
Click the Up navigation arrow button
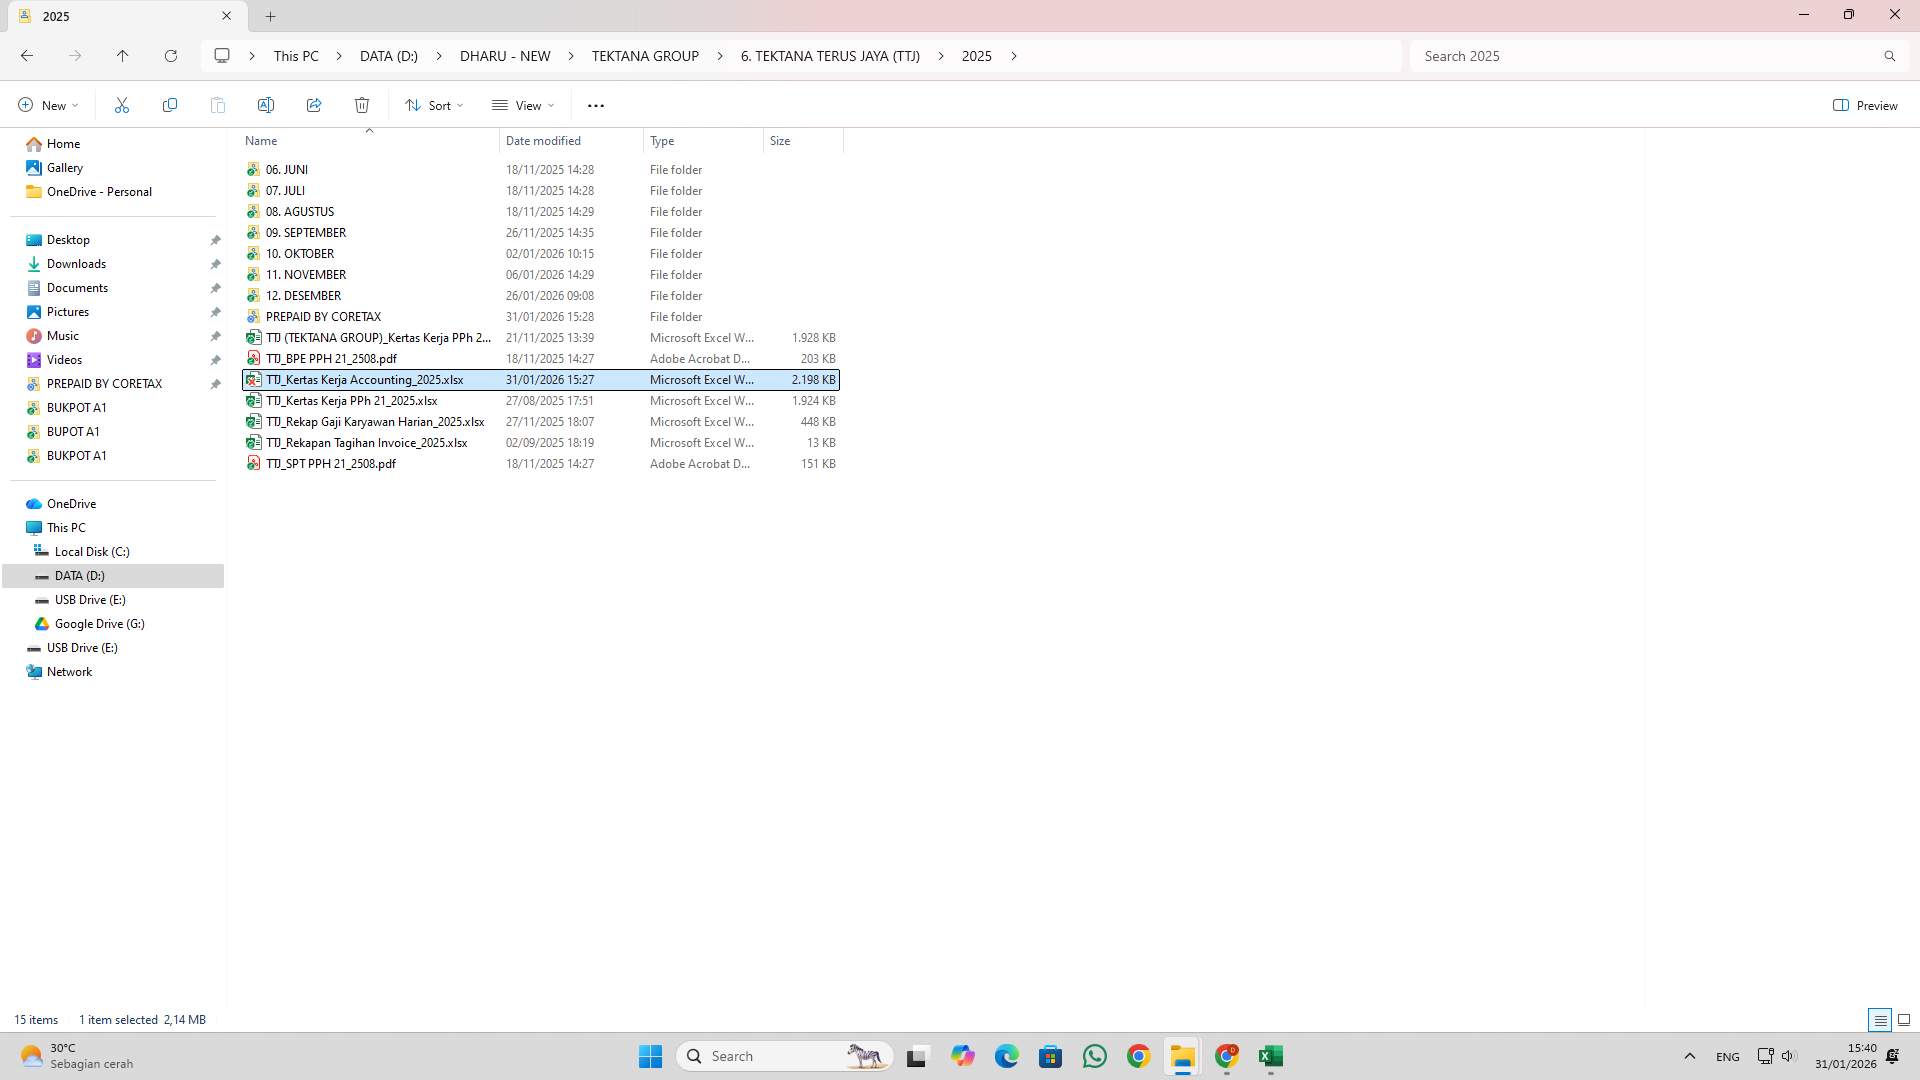pyautogui.click(x=123, y=56)
